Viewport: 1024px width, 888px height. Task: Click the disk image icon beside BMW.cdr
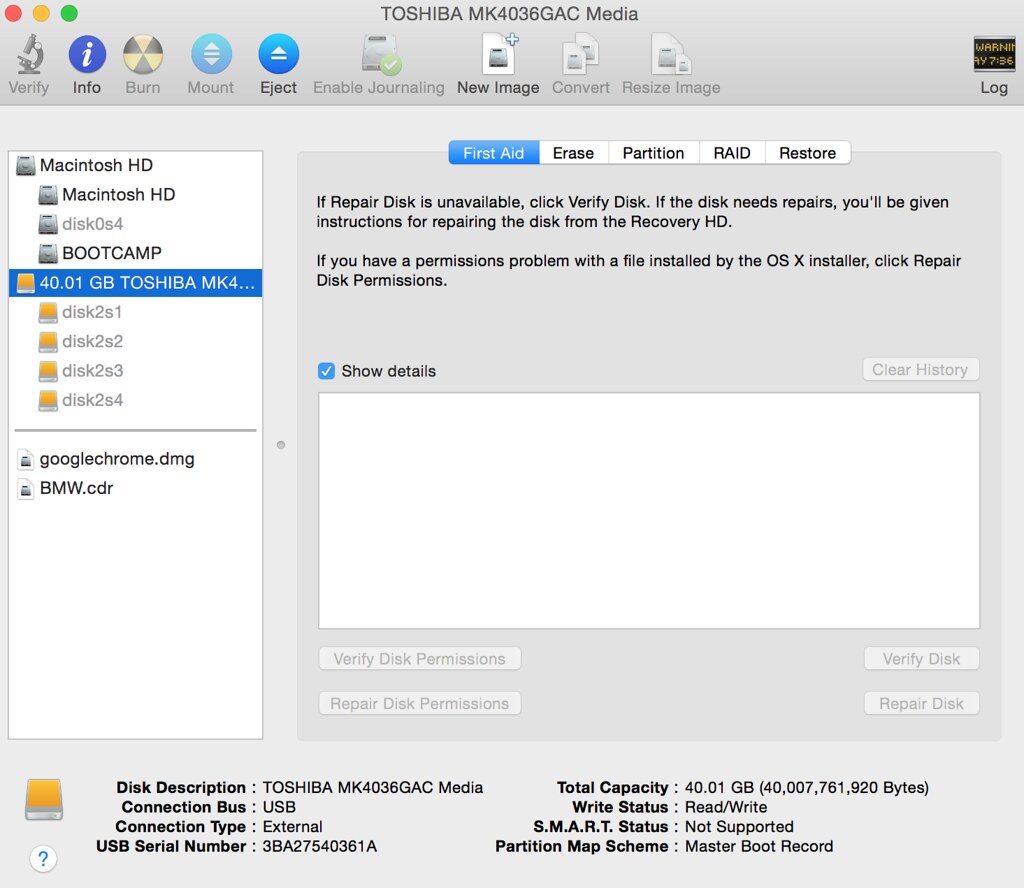coord(25,488)
